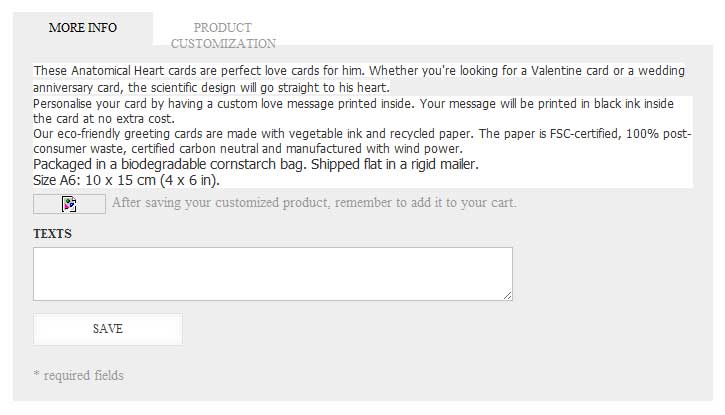Click the broken image icon beside the reminder

point(69,204)
